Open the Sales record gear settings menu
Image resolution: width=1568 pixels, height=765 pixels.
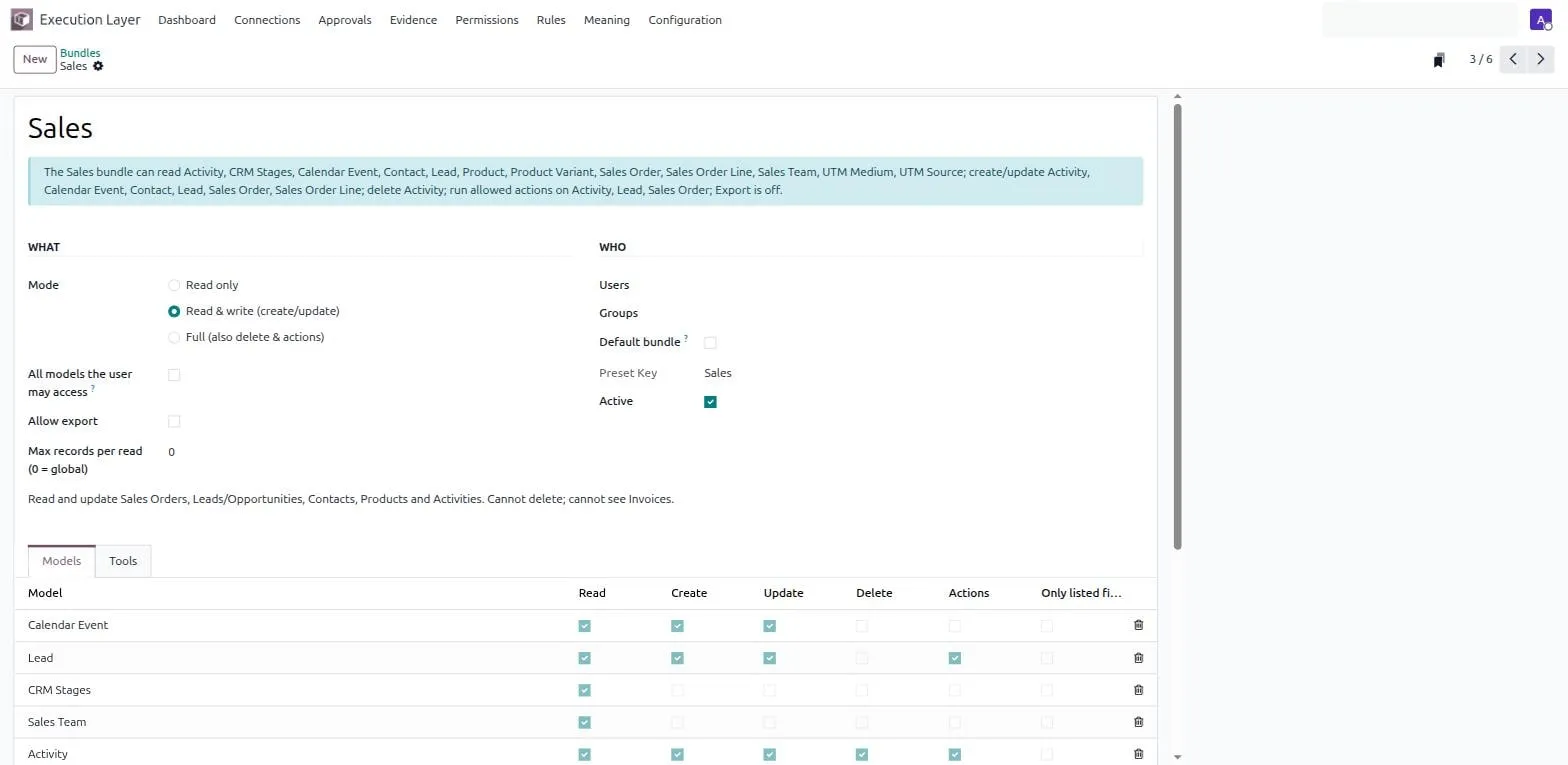tap(98, 66)
